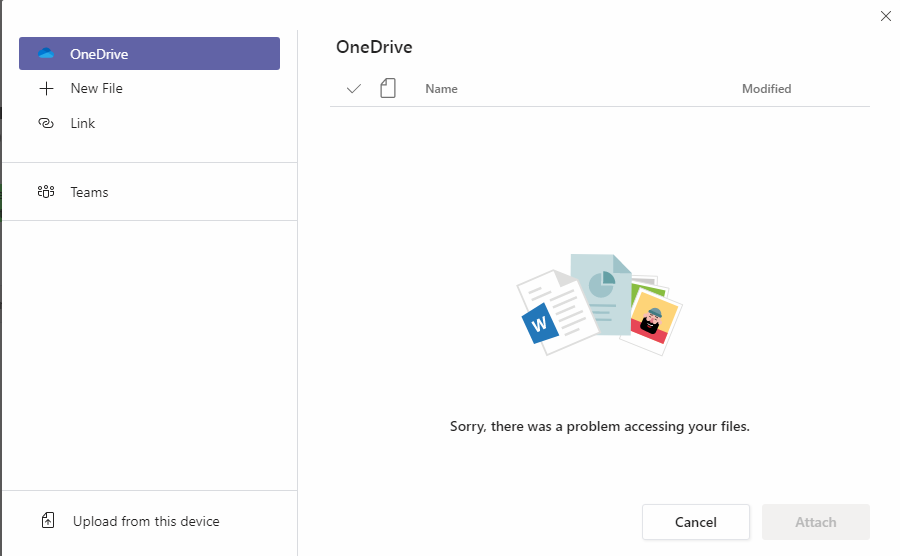This screenshot has height=556, width=900.
Task: Click the Cancel button
Action: [696, 522]
